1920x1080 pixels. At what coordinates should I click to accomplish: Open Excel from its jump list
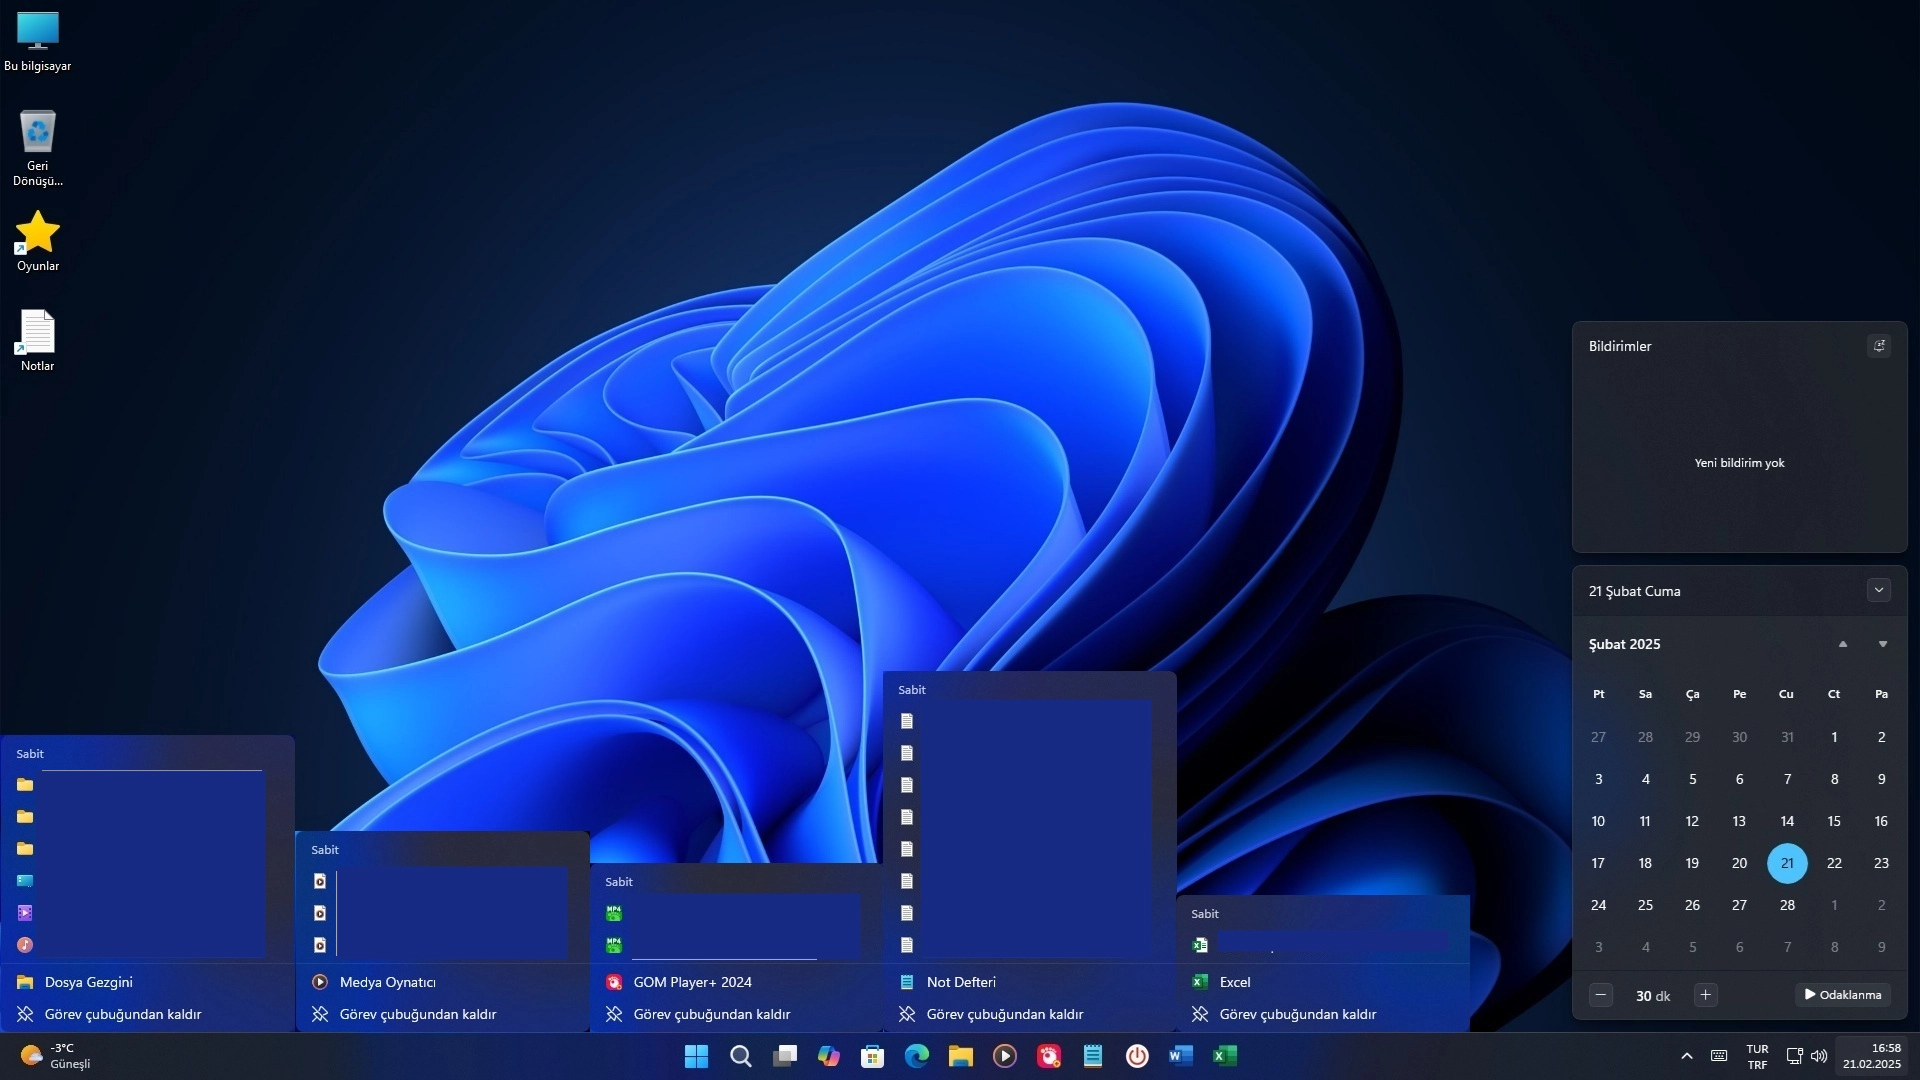point(1322,982)
